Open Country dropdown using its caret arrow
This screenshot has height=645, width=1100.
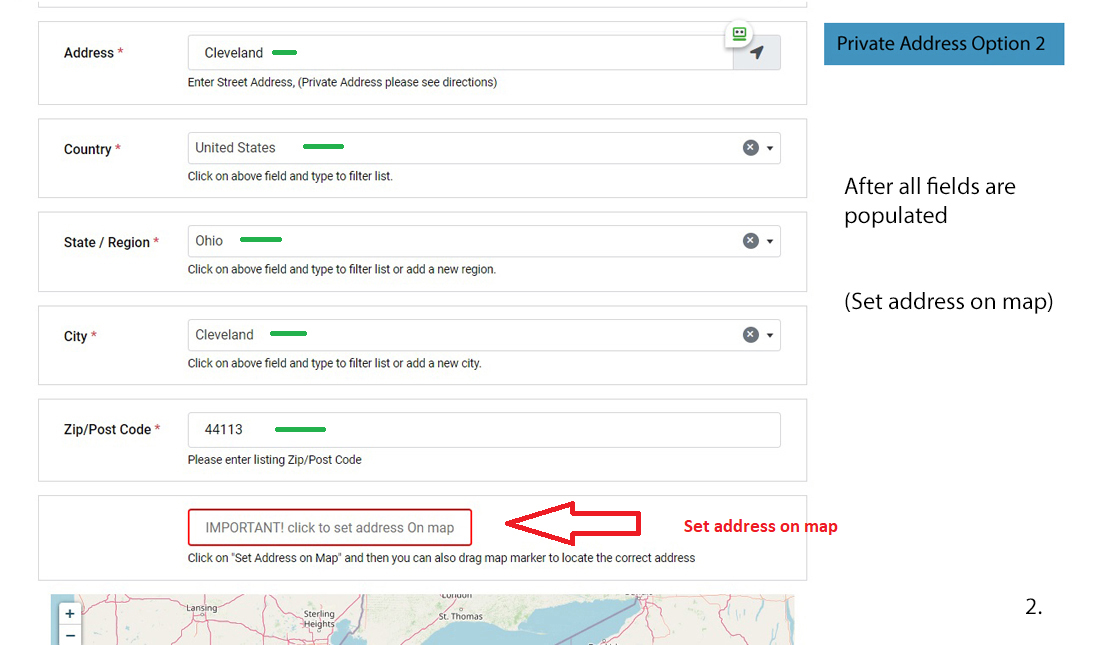click(x=770, y=148)
